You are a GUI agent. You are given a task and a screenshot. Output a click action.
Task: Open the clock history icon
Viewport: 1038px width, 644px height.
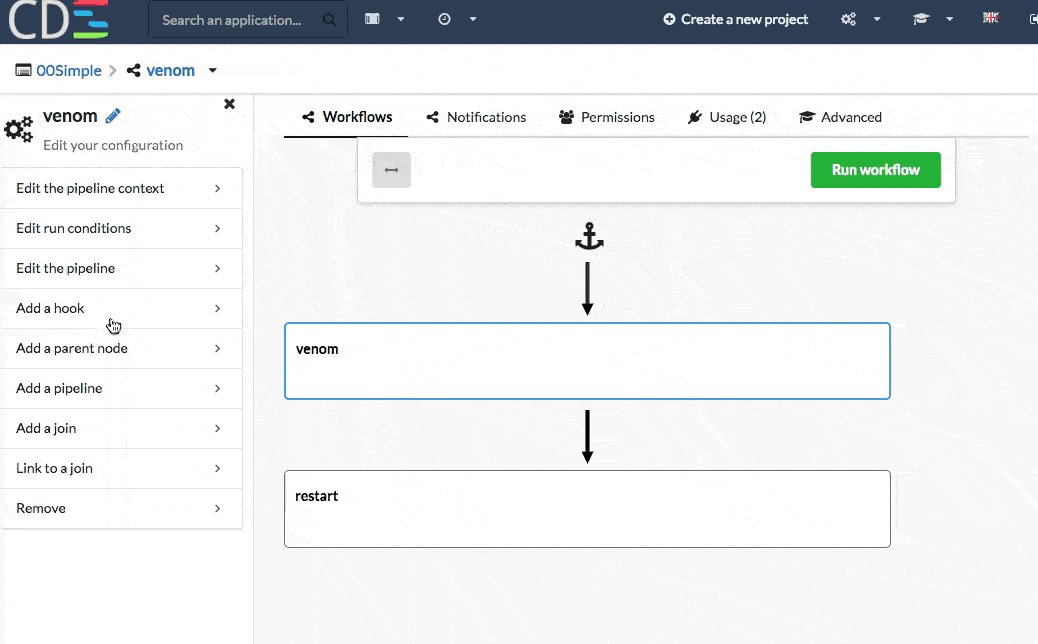click(x=444, y=19)
